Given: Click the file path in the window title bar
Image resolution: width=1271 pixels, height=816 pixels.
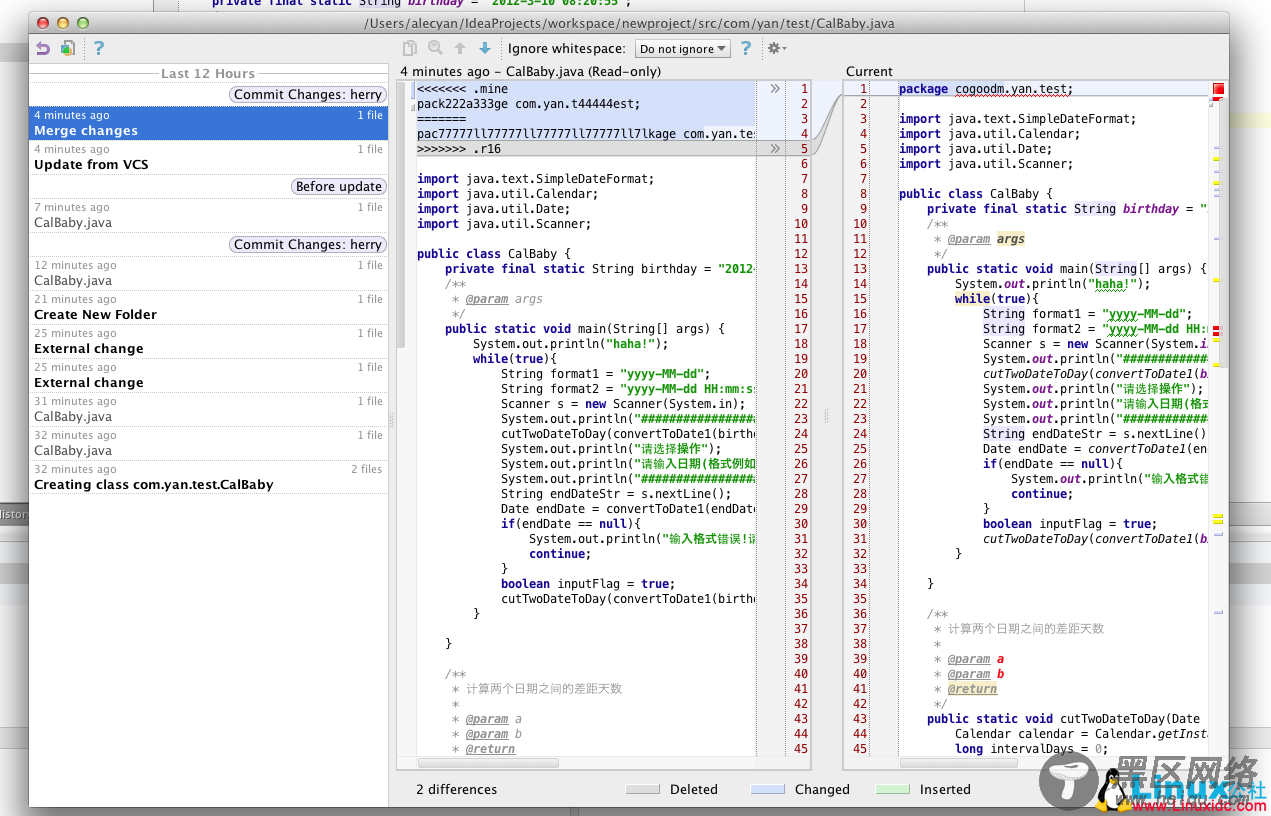Looking at the screenshot, I should pyautogui.click(x=629, y=23).
